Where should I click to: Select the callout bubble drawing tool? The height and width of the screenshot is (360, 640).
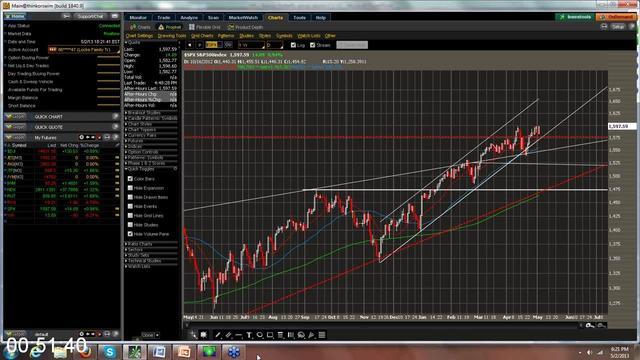coord(301,335)
